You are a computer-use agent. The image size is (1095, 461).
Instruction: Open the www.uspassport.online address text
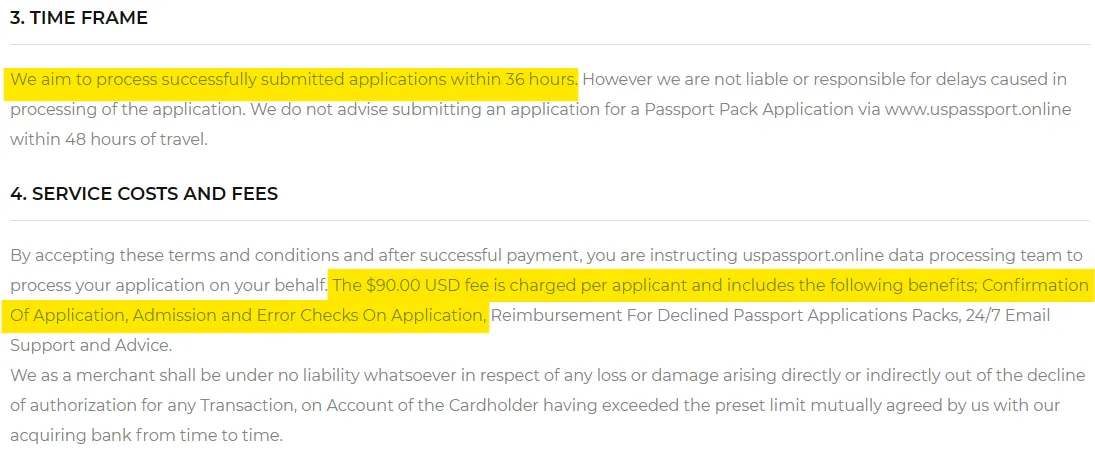coord(963,109)
